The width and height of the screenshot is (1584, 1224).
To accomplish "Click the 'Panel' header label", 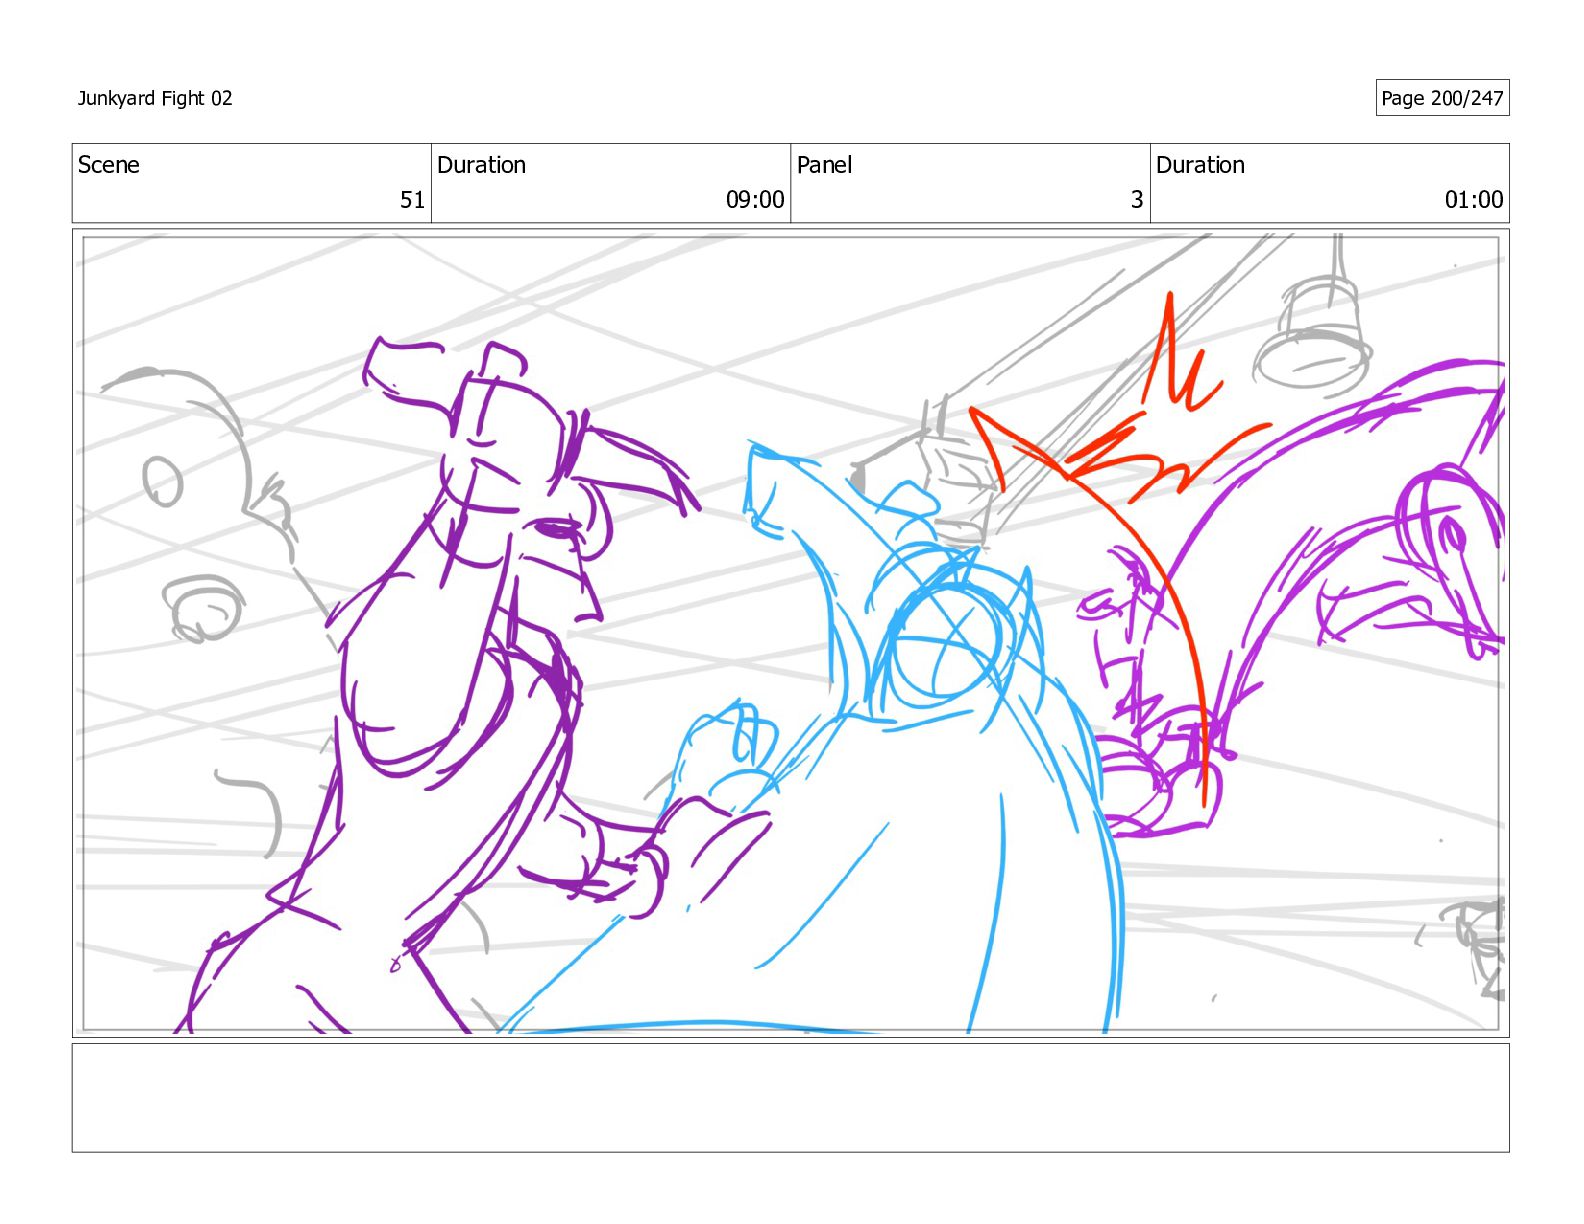I will tap(824, 165).
